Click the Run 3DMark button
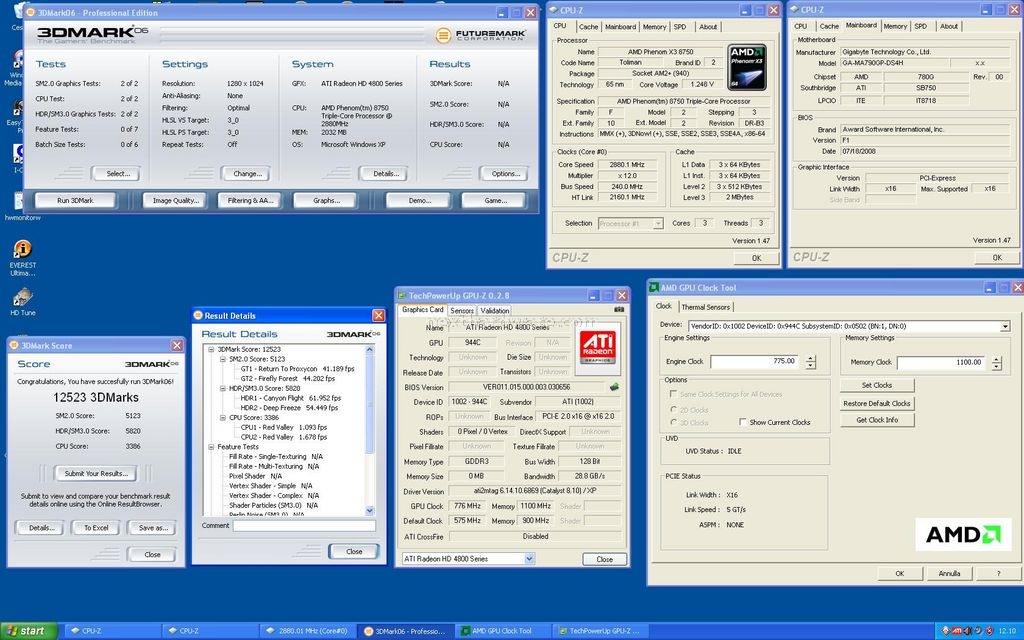The image size is (1024, 640). tap(75, 200)
